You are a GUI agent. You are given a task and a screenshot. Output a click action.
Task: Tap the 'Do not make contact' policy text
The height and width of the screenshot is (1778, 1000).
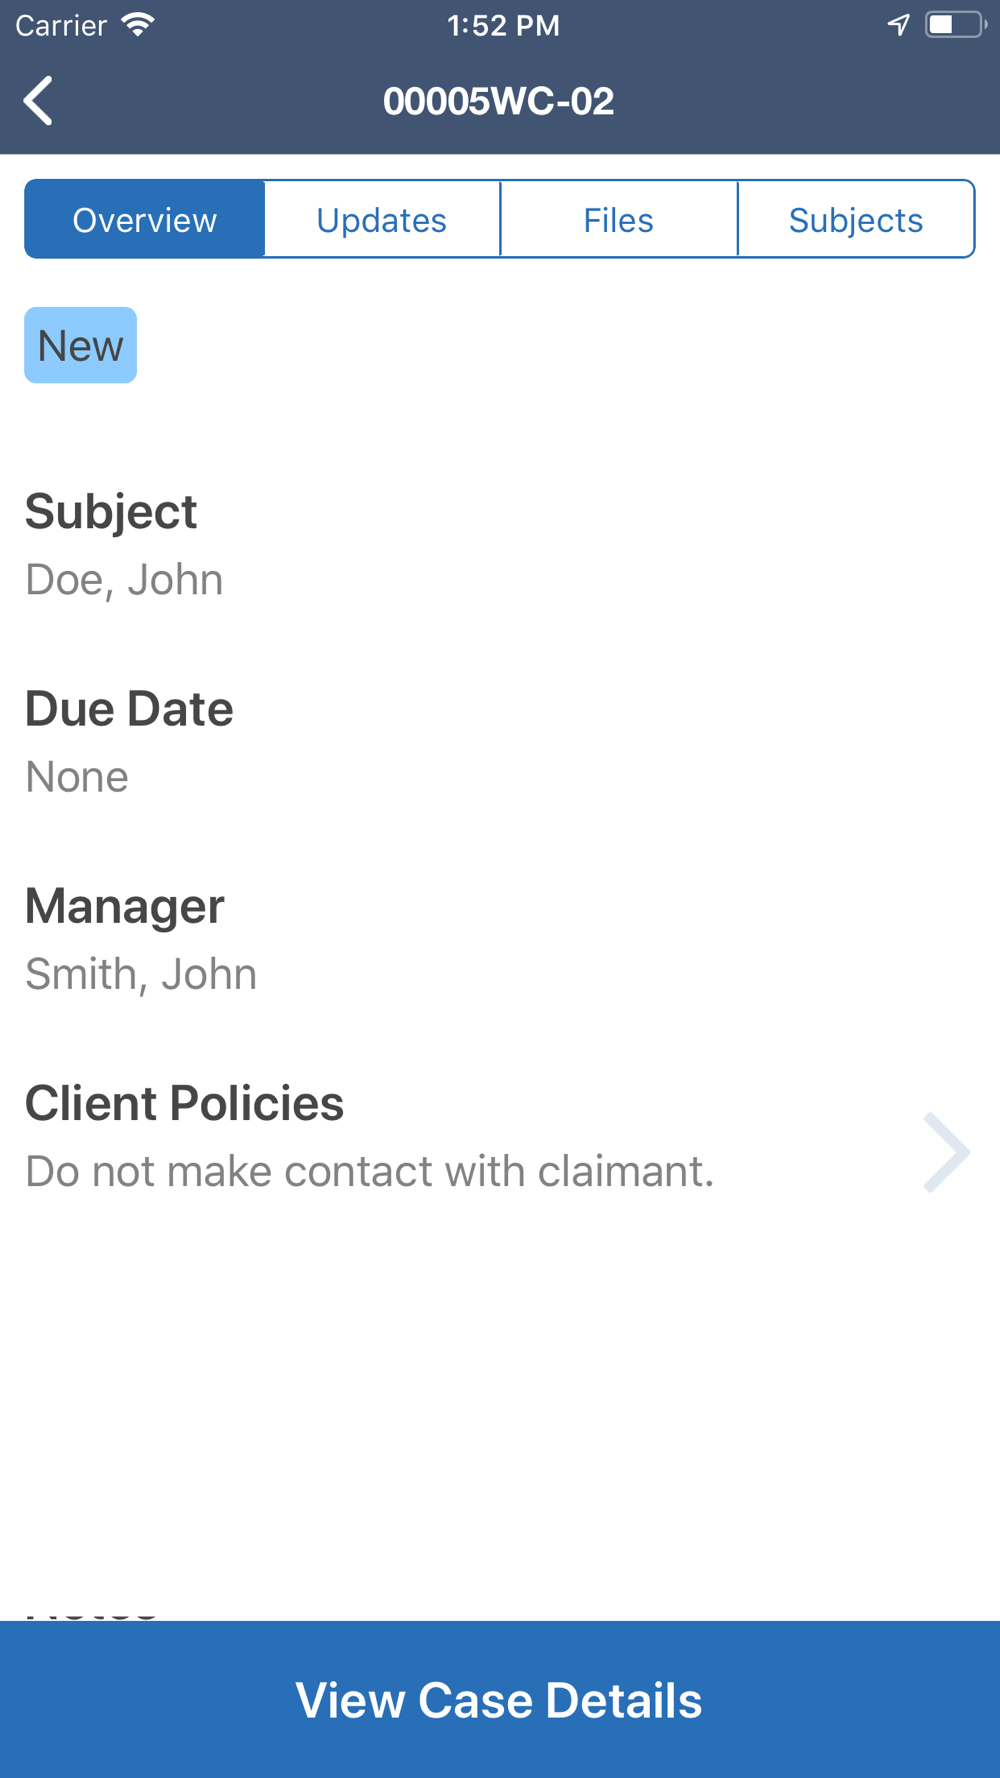point(369,1171)
